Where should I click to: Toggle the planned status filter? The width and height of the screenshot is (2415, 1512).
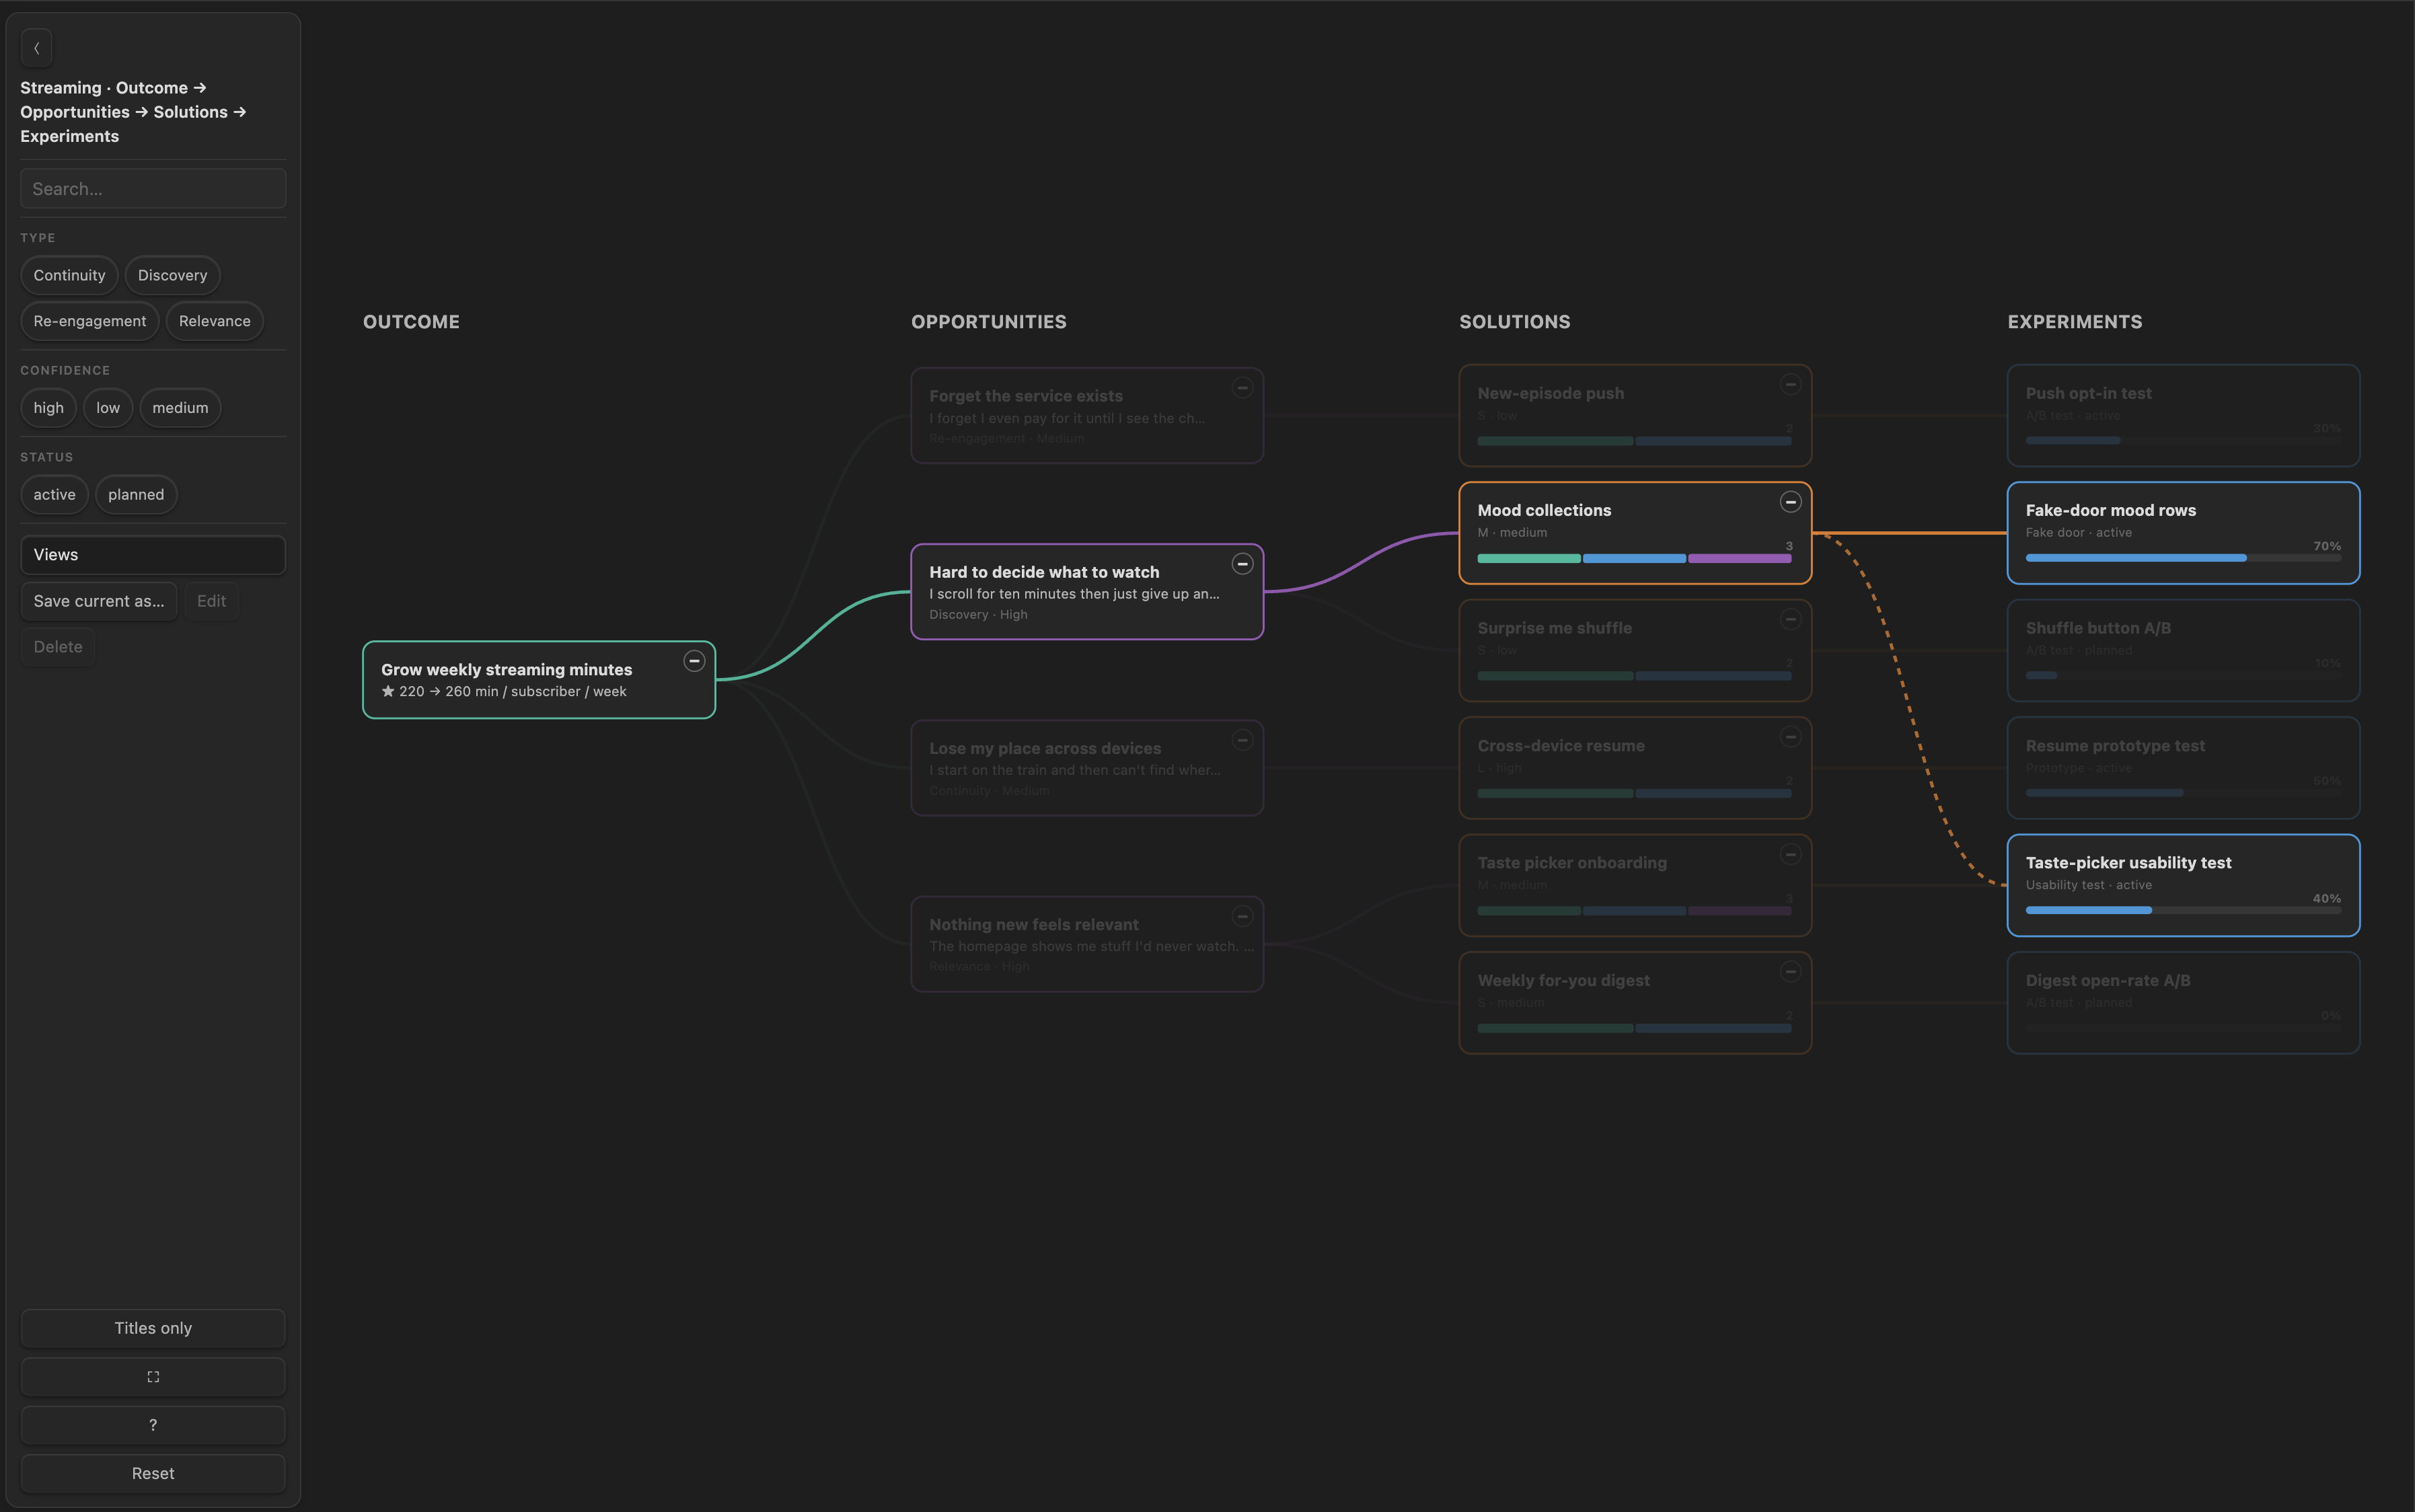[x=136, y=495]
